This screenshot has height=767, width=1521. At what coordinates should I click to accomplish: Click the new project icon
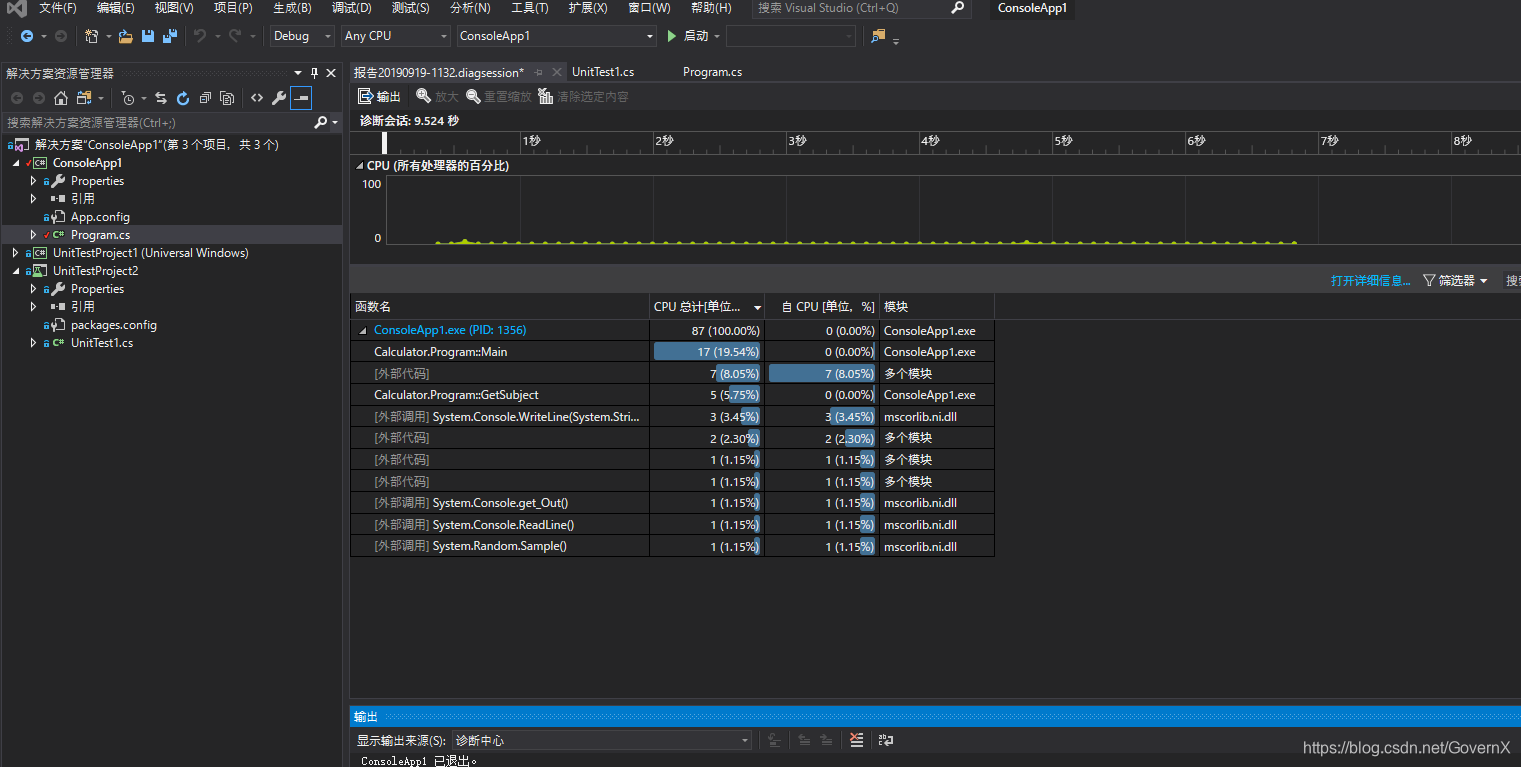click(92, 36)
